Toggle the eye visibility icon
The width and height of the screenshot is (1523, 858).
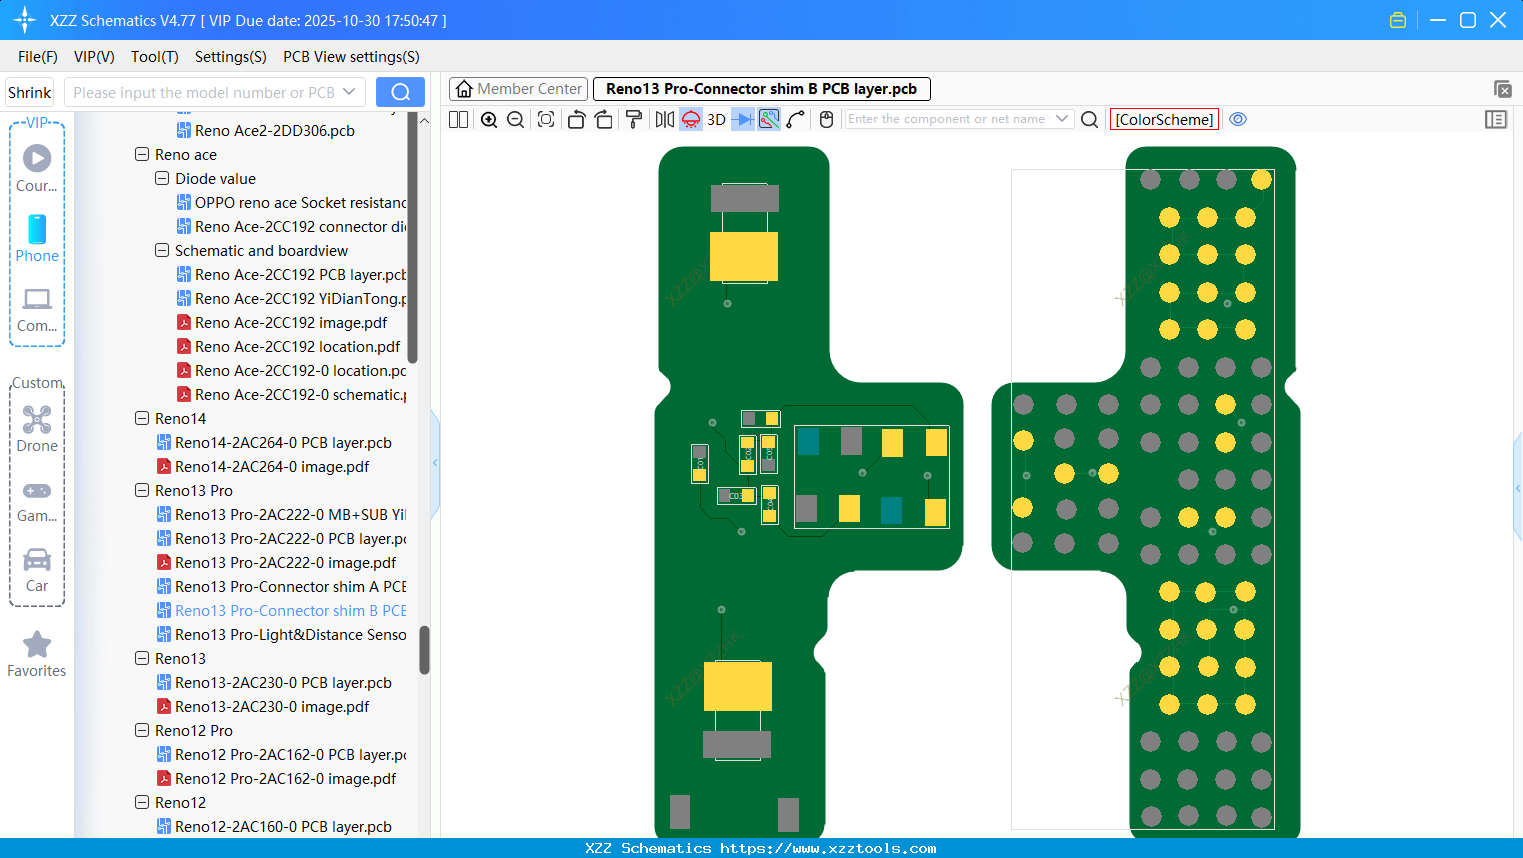click(1238, 120)
